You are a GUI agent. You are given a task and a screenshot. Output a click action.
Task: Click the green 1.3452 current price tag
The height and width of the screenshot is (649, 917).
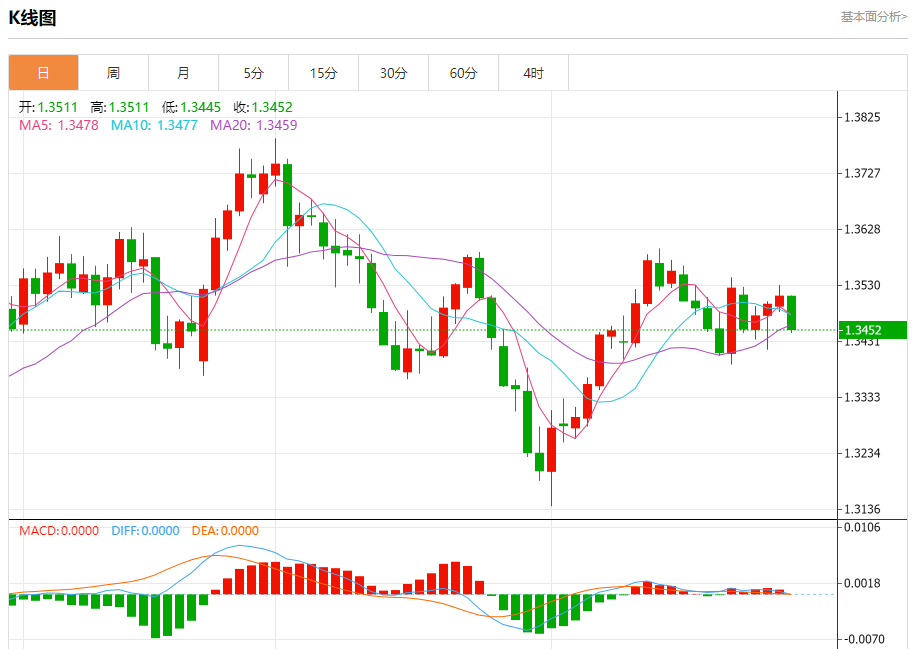[873, 330]
